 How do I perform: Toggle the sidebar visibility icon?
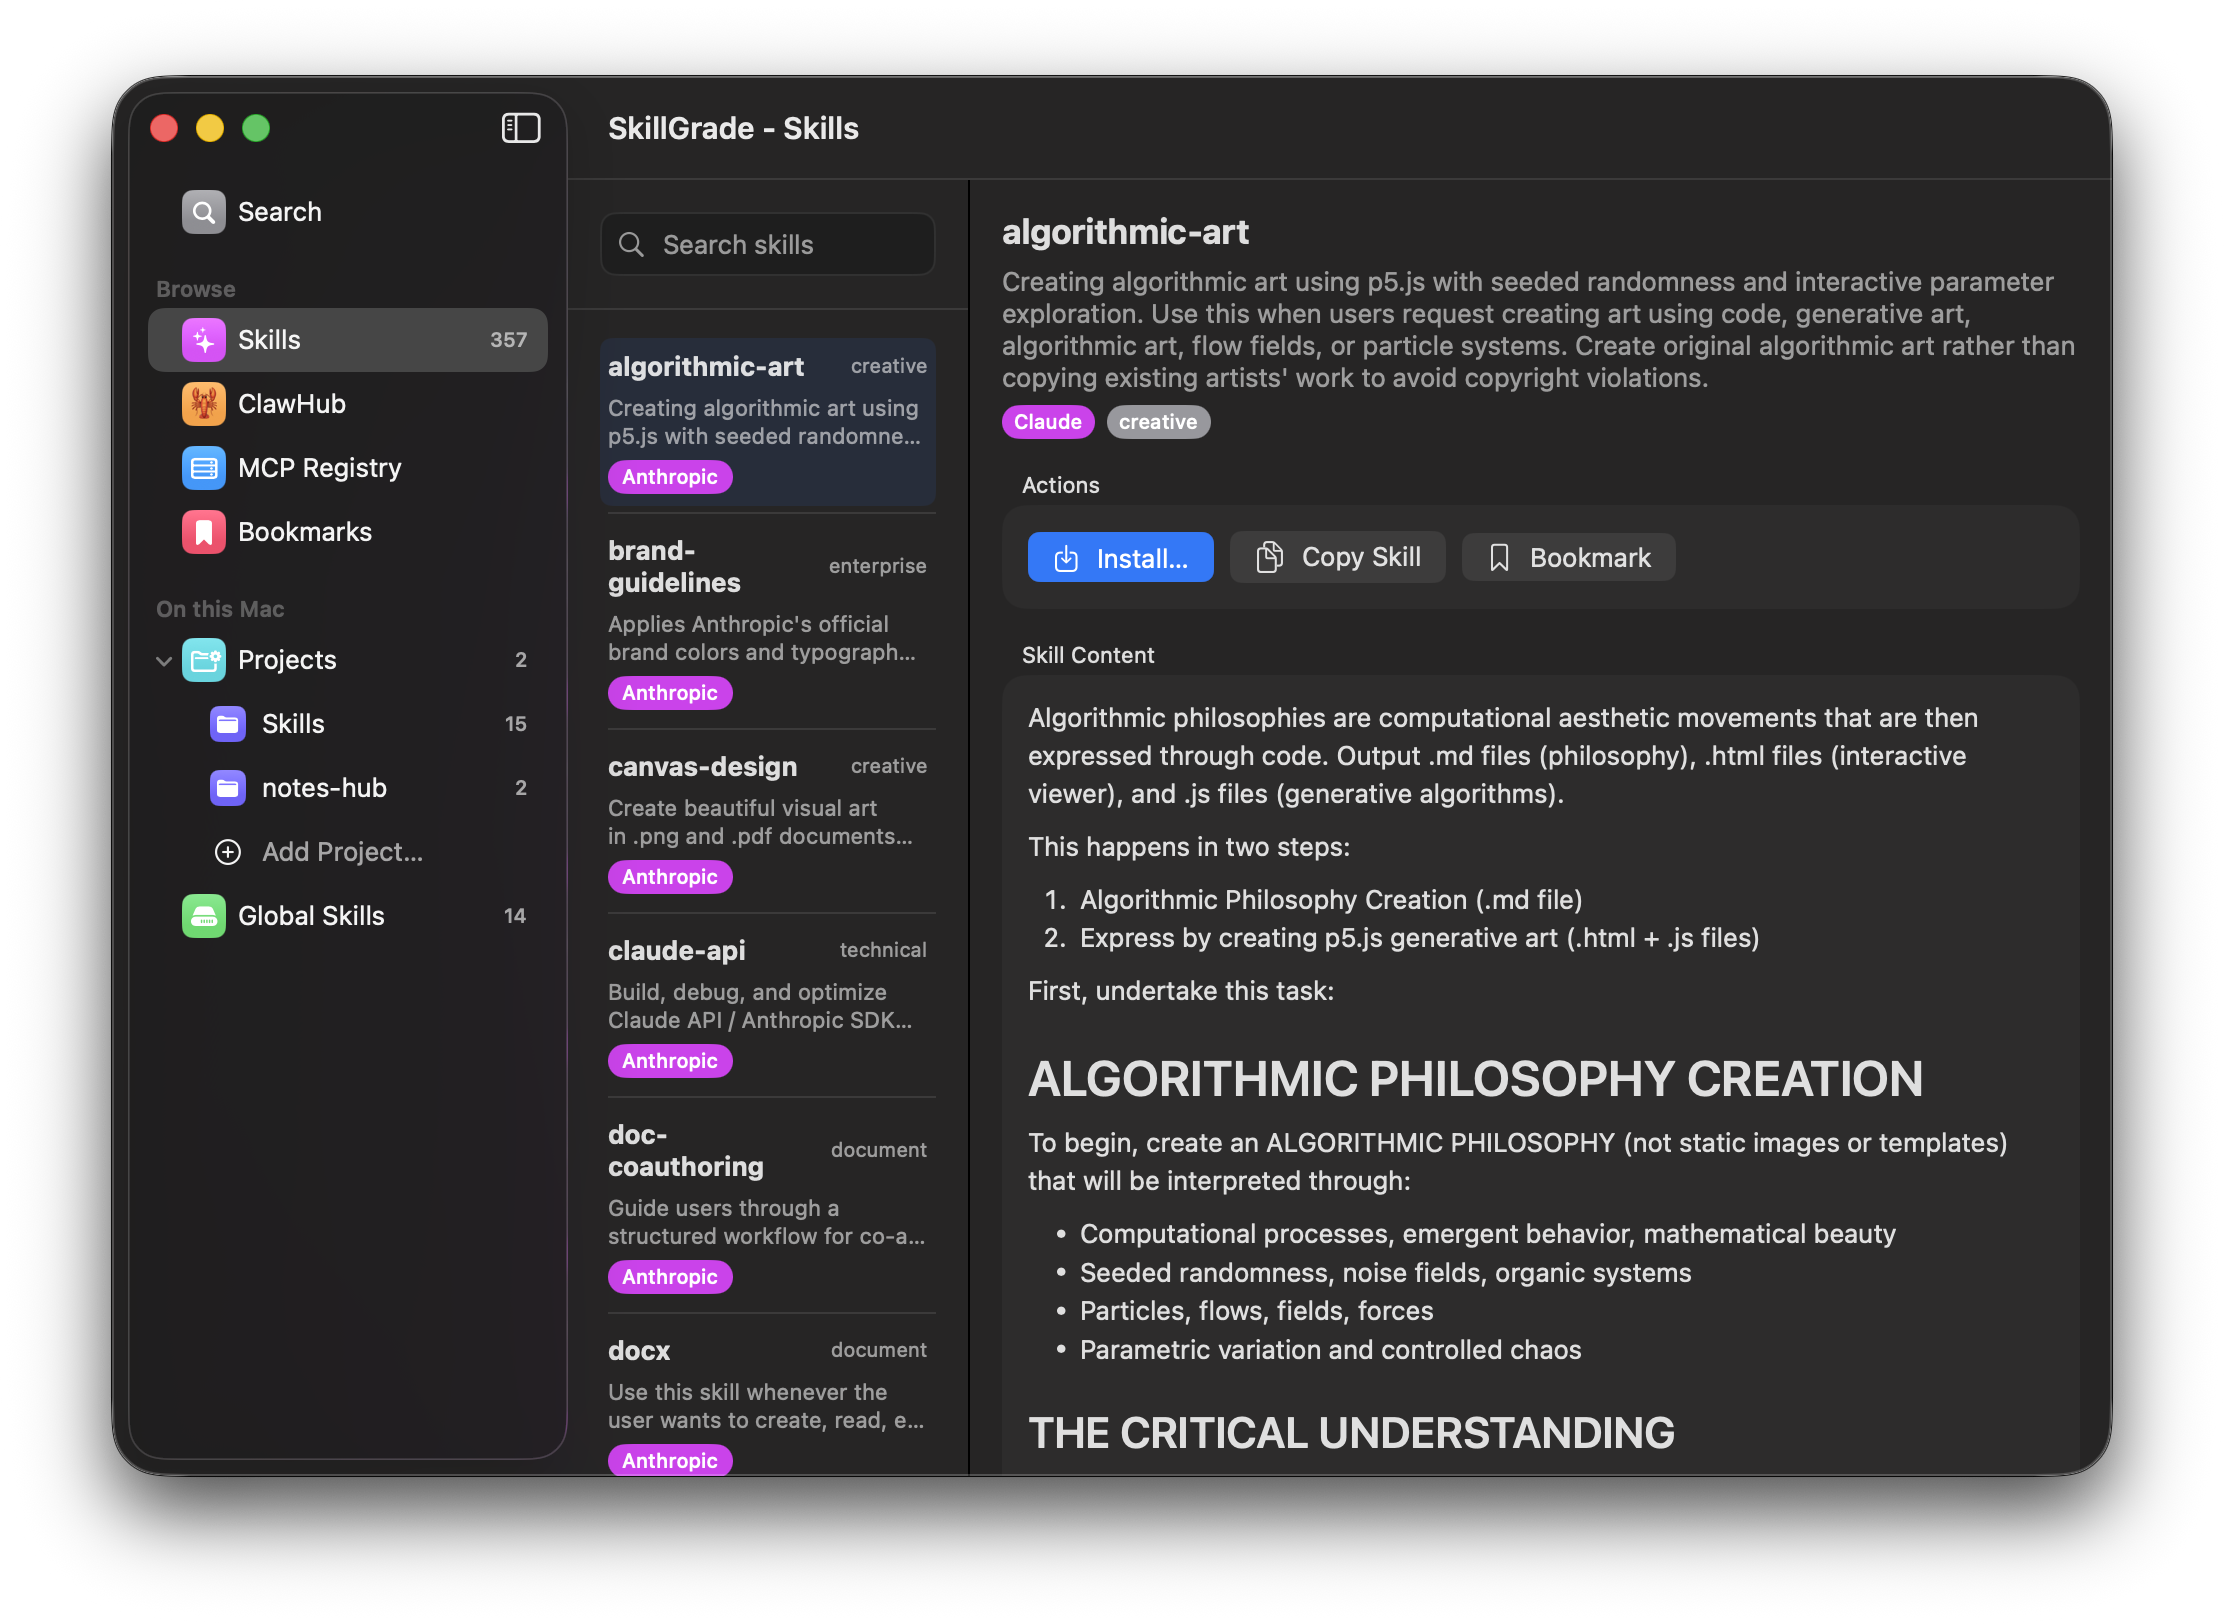click(521, 128)
